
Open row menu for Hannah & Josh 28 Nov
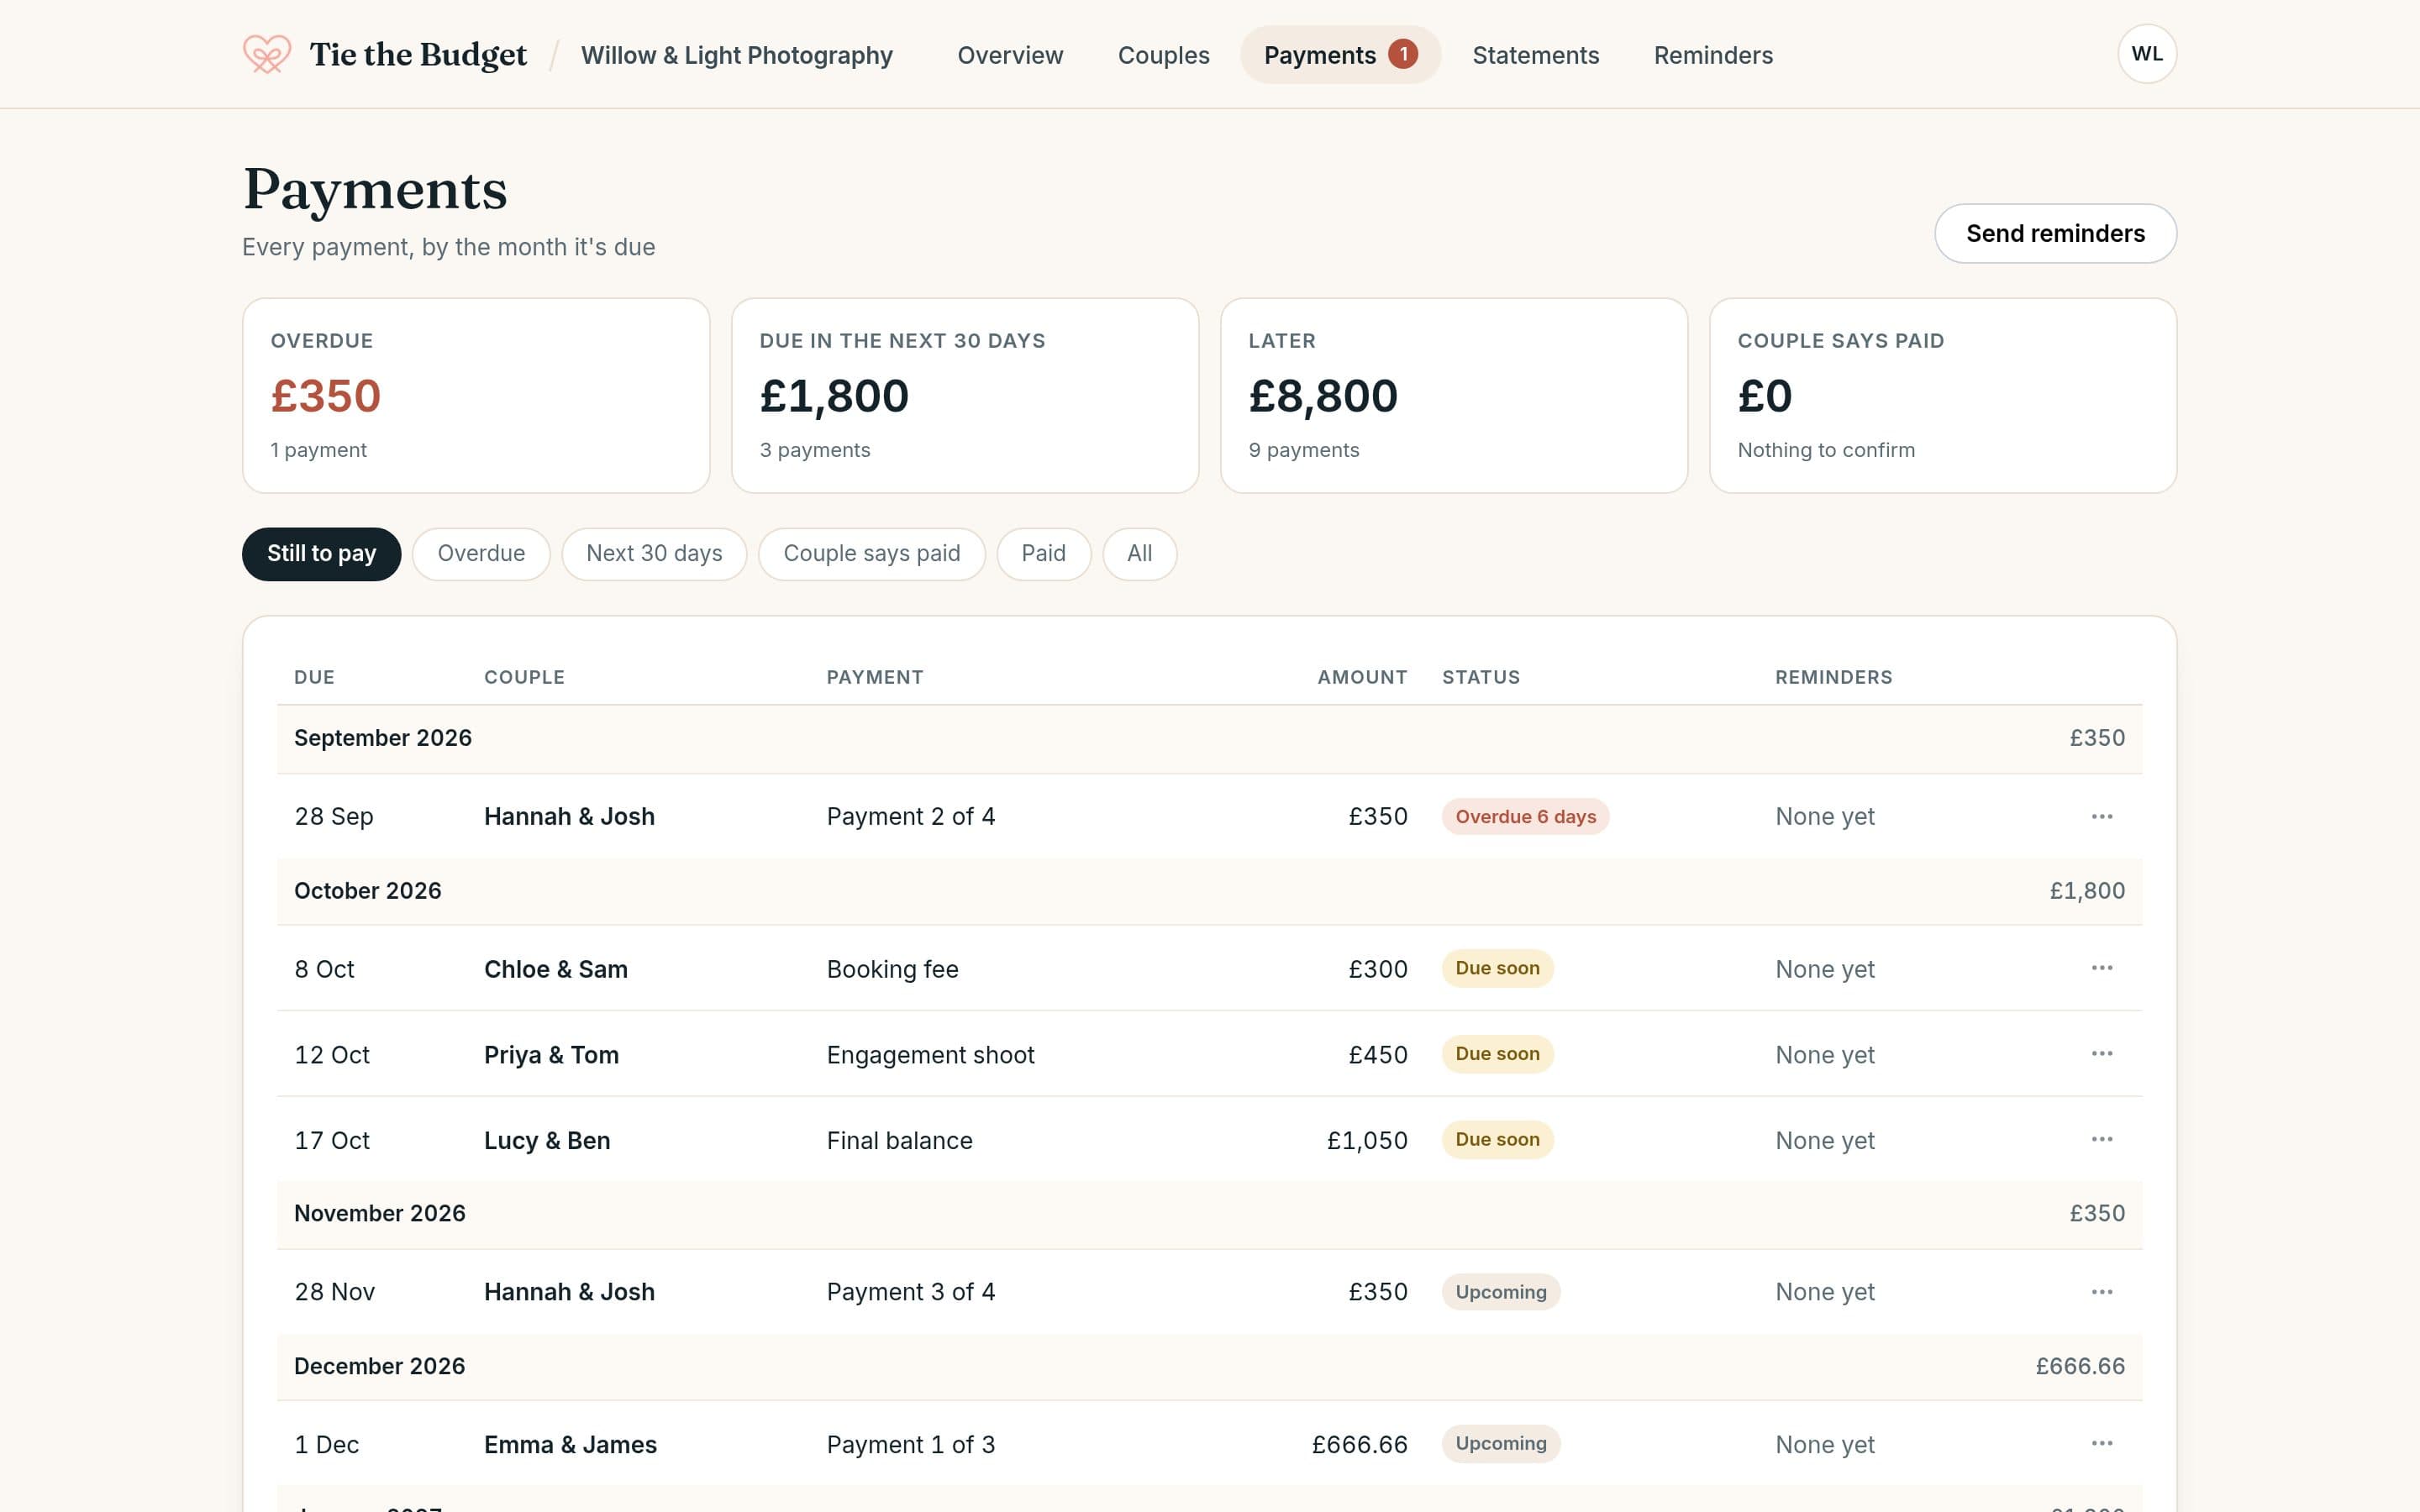2102,1292
